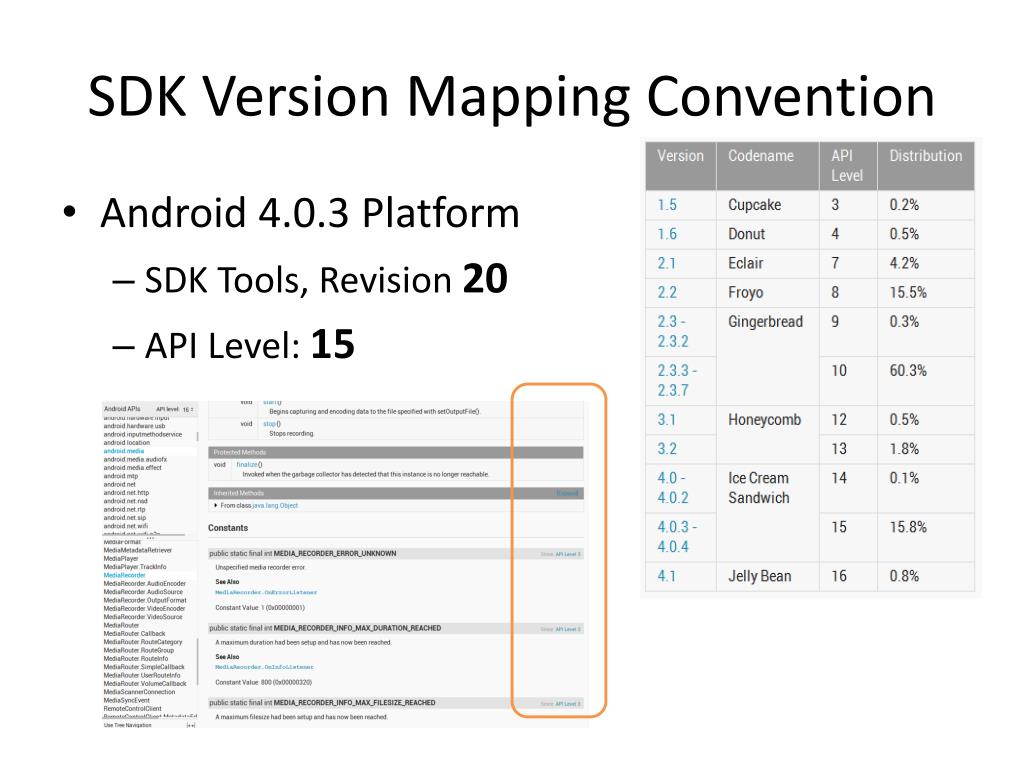
Task: Open the 2.3 - 2.3.2 version link
Action: (673, 332)
